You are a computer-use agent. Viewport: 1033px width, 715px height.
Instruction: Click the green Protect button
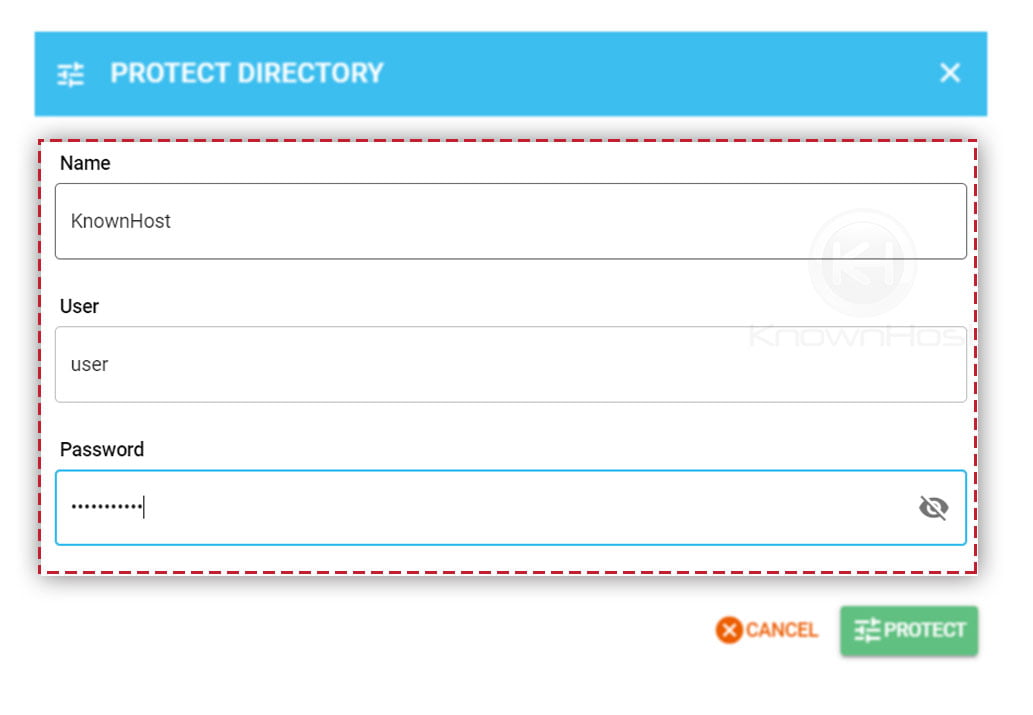coord(908,631)
